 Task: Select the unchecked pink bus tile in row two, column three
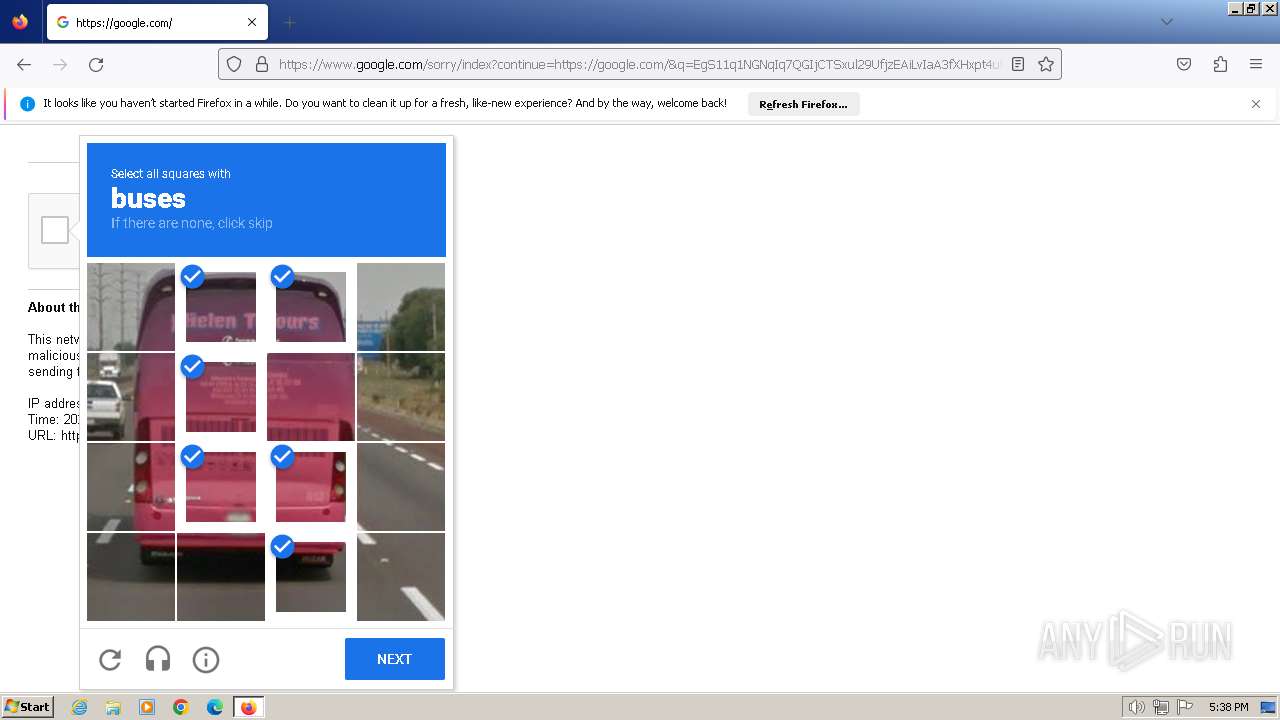[311, 397]
